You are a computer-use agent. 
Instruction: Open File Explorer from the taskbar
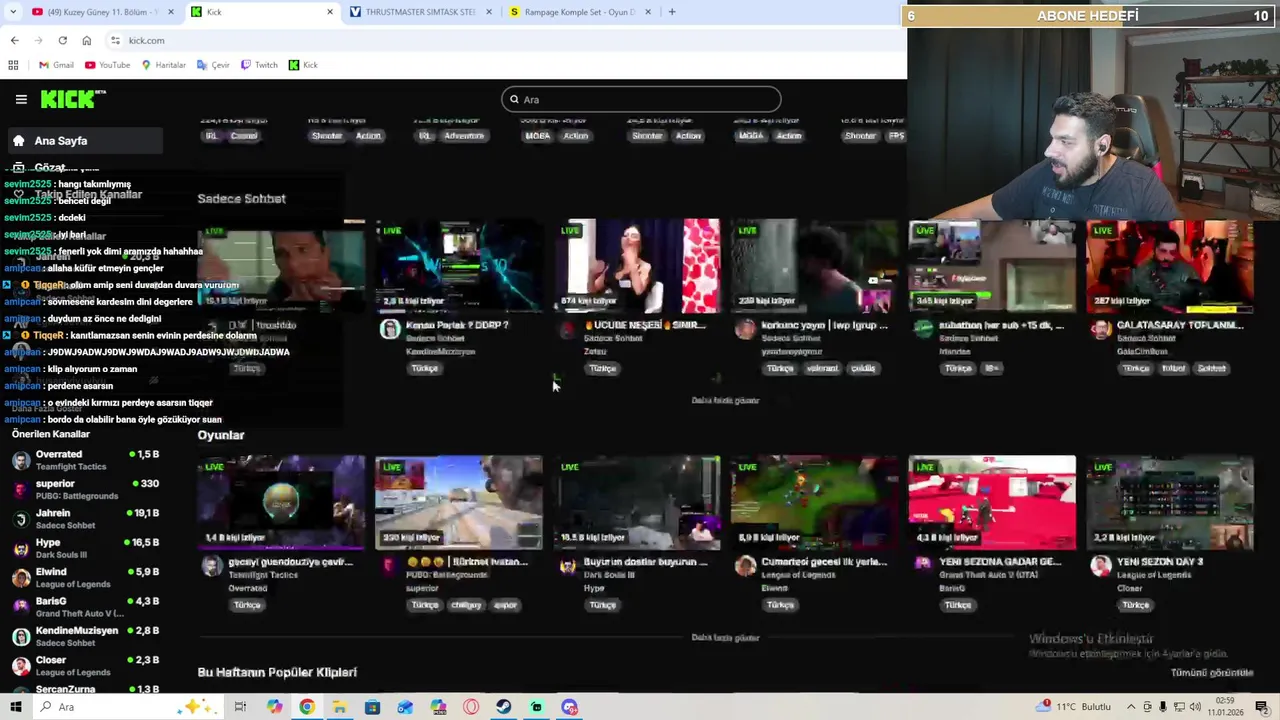[339, 707]
